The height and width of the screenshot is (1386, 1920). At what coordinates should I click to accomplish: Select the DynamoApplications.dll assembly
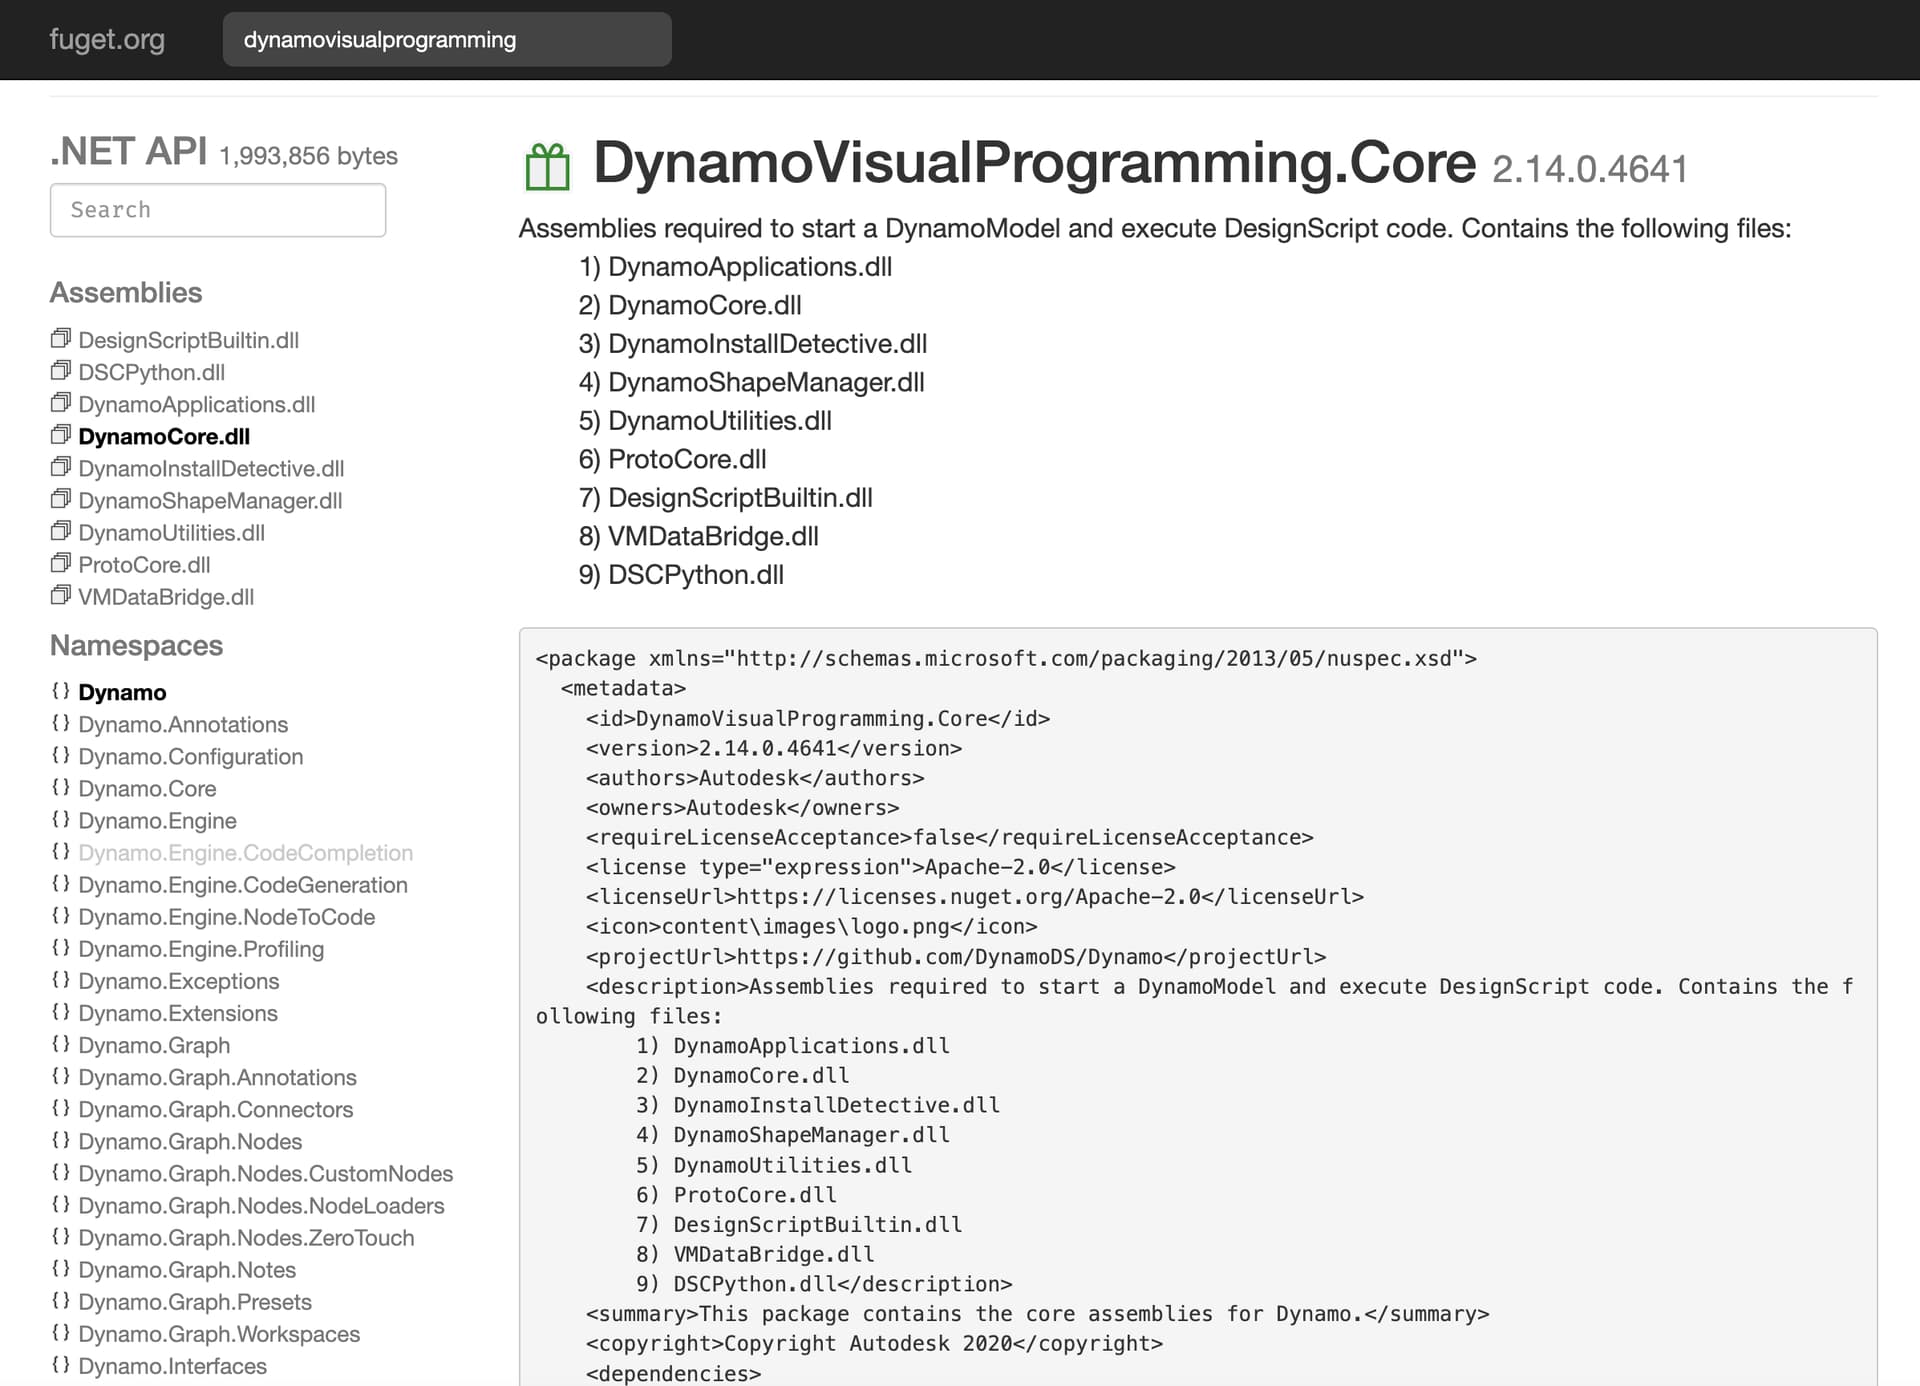[196, 405]
